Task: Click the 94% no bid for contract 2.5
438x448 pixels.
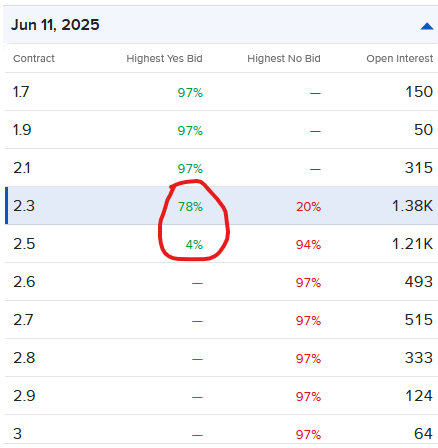Action: click(308, 244)
